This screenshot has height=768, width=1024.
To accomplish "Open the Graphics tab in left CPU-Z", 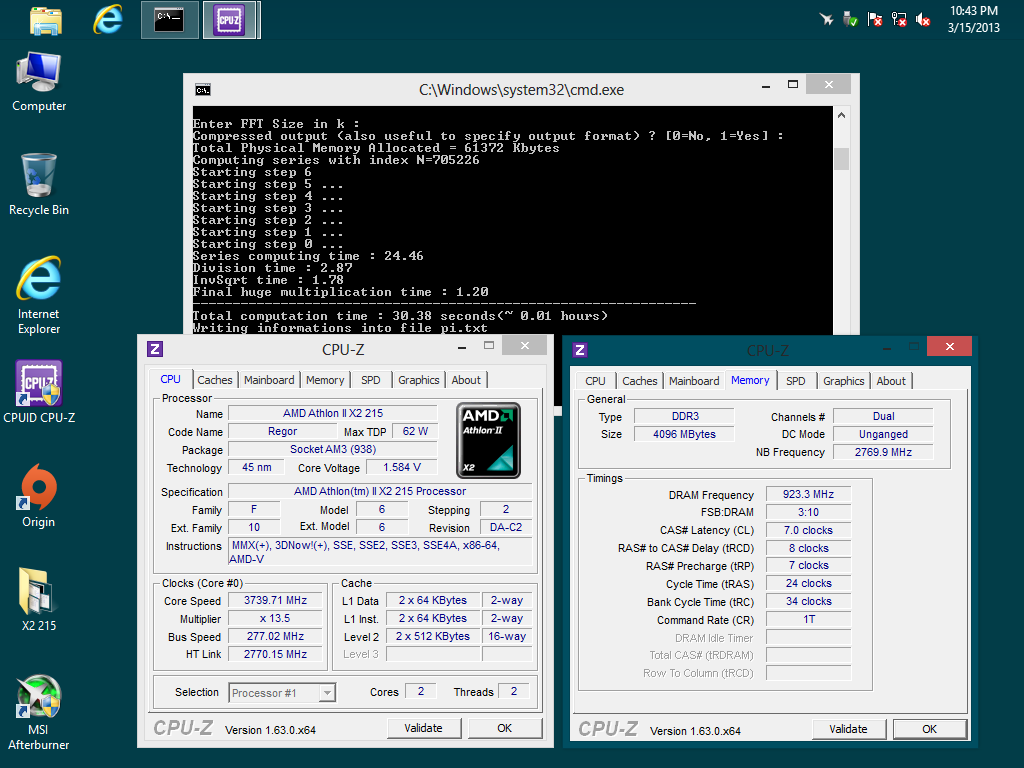I will click(419, 380).
